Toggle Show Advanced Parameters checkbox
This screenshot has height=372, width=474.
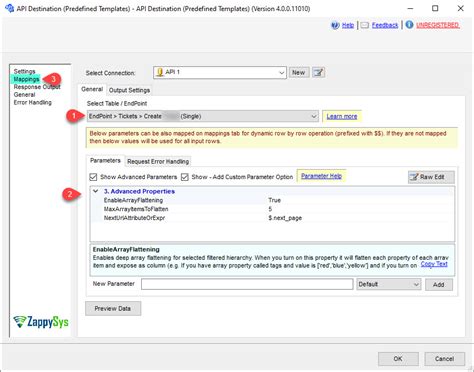[93, 177]
